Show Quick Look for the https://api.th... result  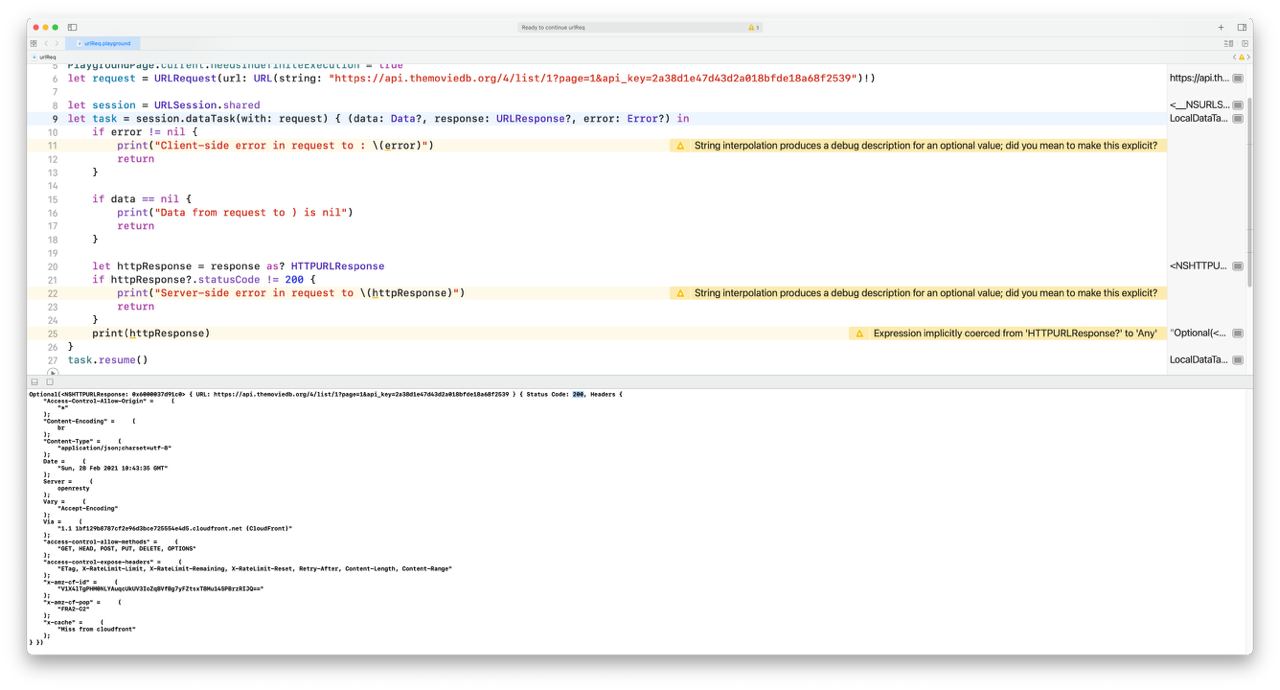[1238, 78]
